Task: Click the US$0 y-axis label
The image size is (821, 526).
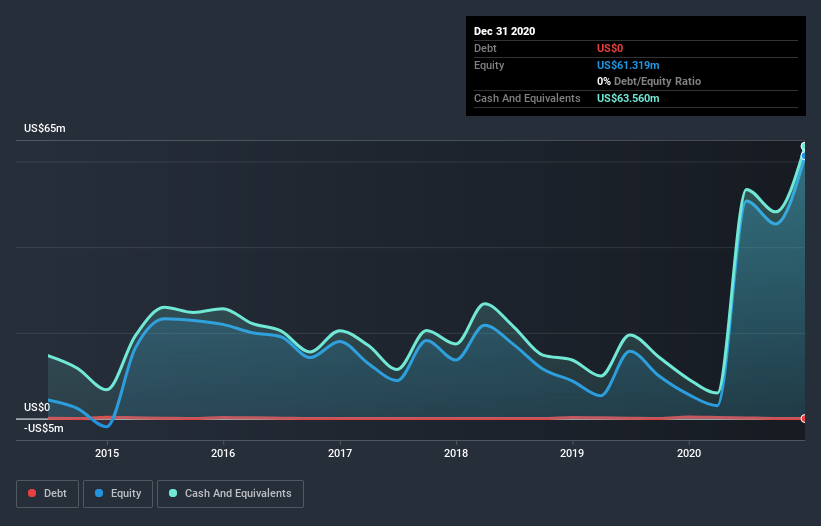Action: point(37,407)
